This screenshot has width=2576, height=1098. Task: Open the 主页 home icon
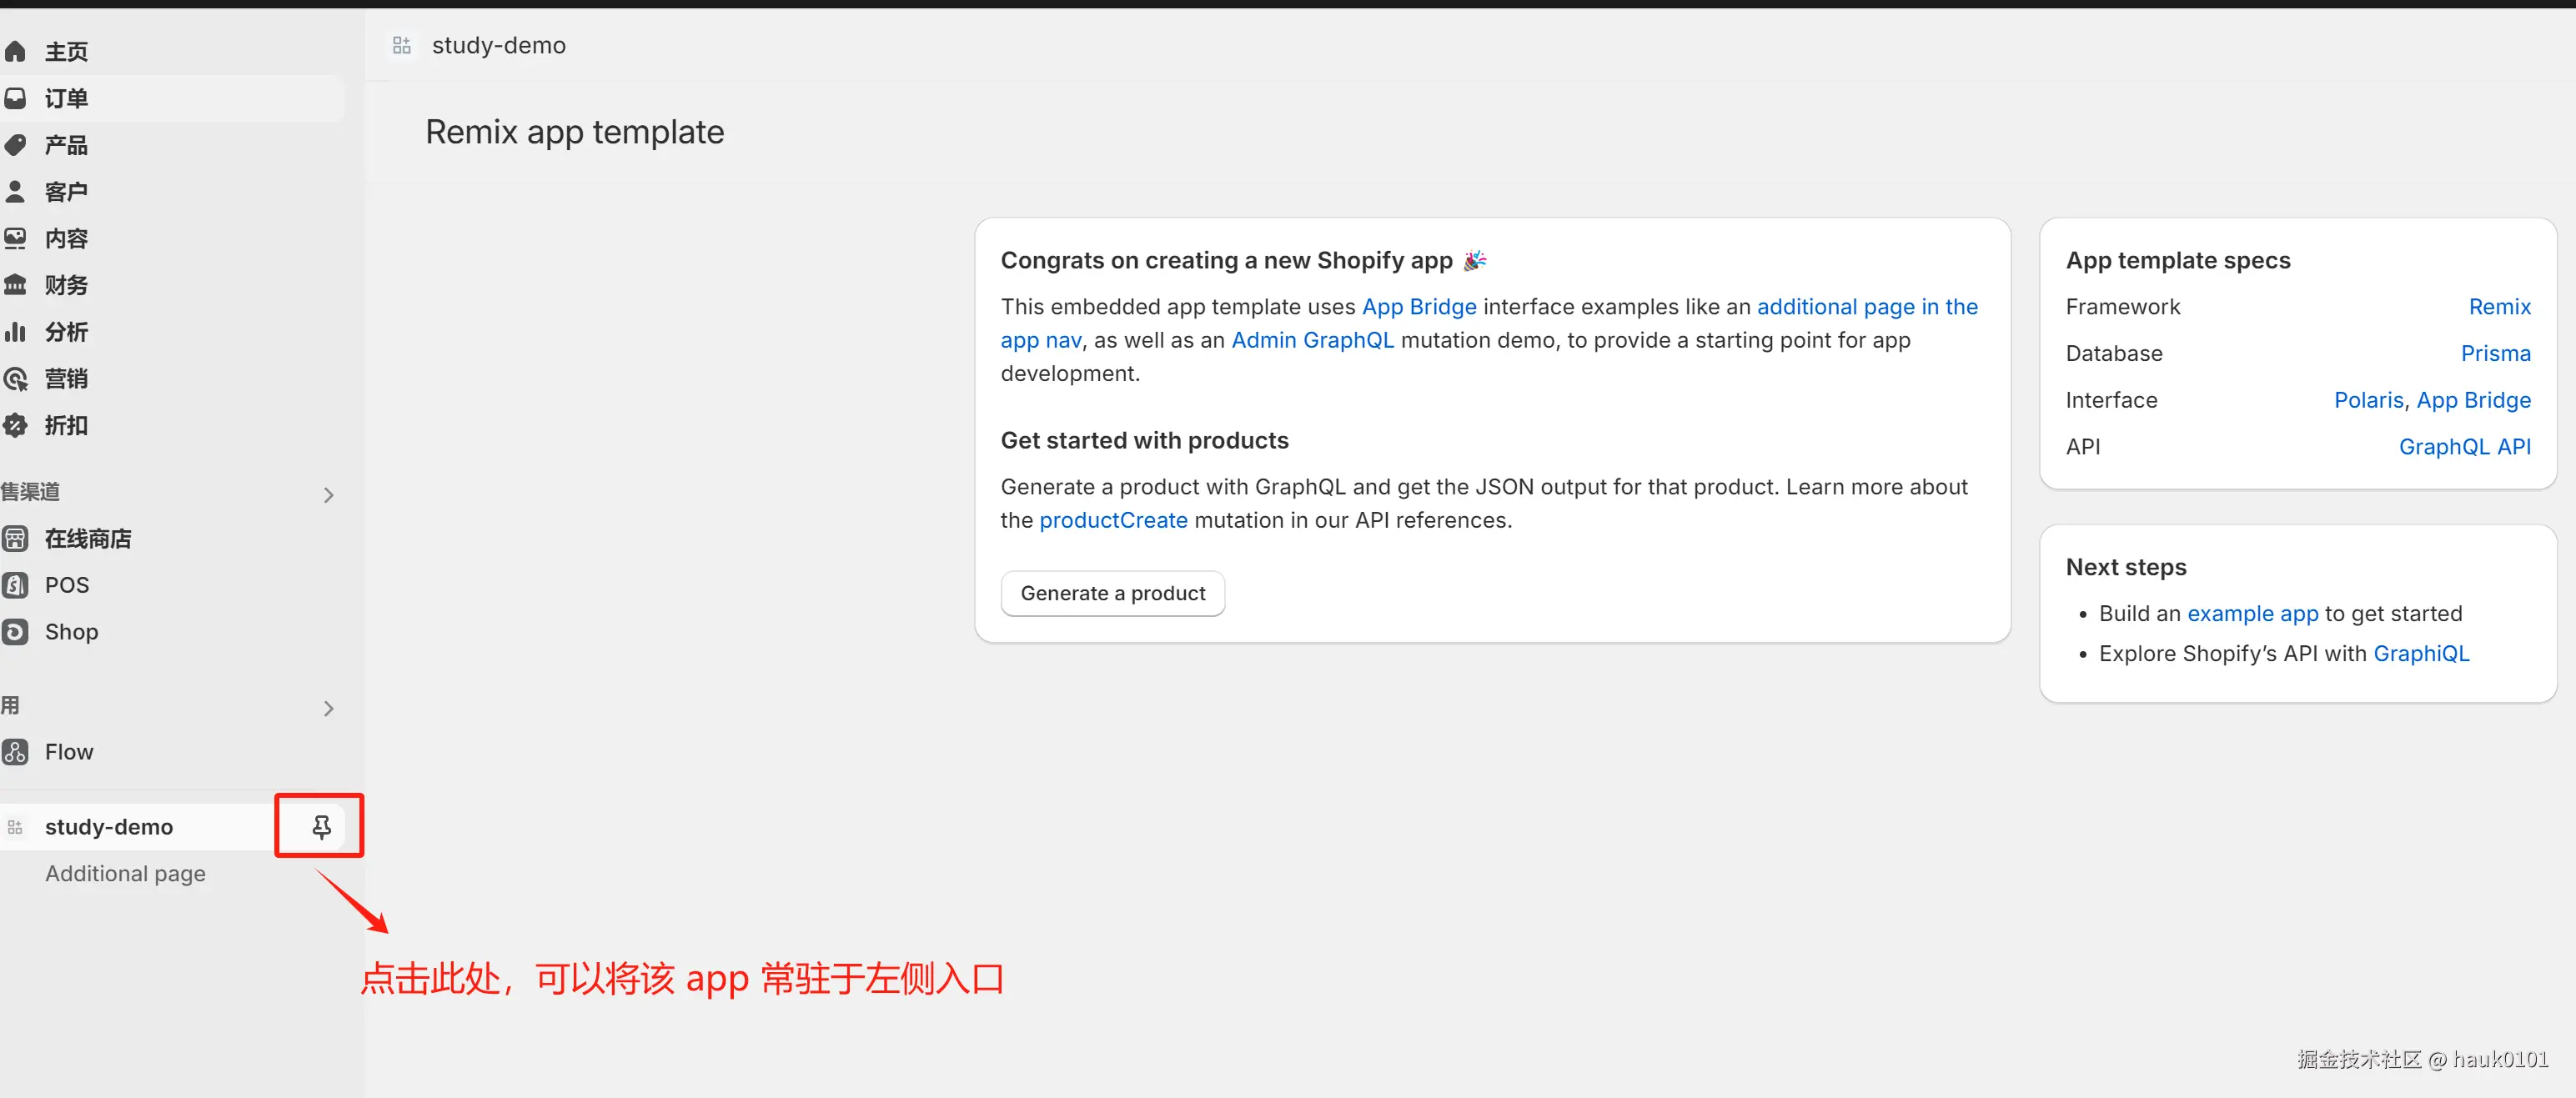click(x=16, y=51)
